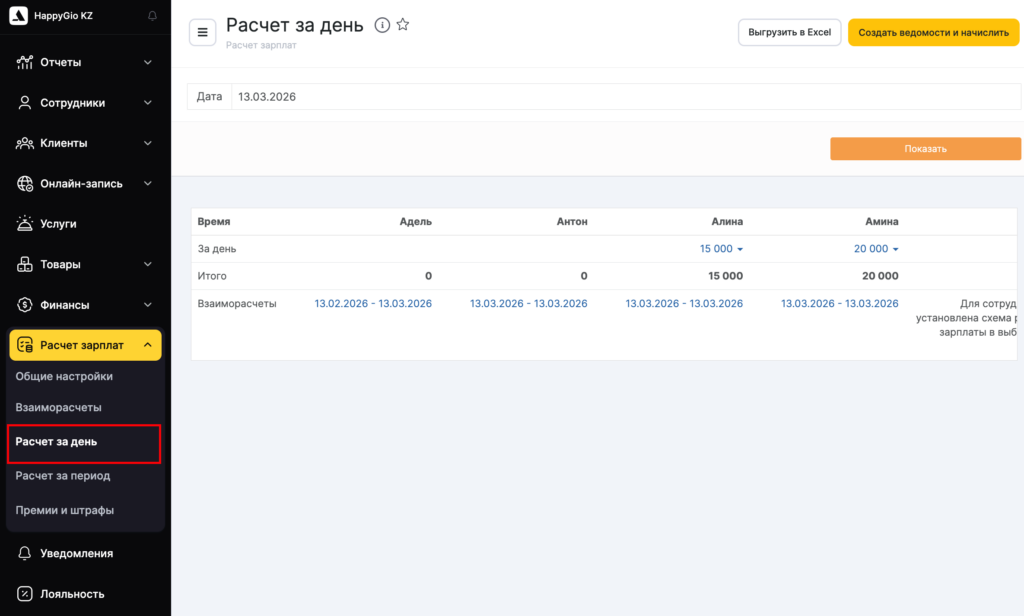Screen dimensions: 1024x616
Task: Click the info icon beside page title
Action: coord(382,25)
